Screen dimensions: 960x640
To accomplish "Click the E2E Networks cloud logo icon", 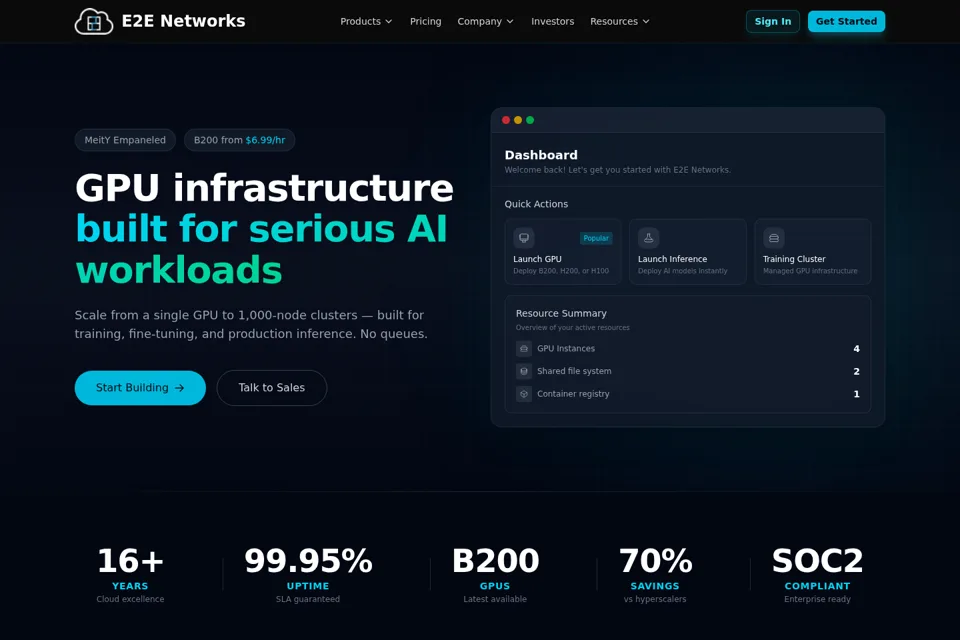I will pos(94,21).
